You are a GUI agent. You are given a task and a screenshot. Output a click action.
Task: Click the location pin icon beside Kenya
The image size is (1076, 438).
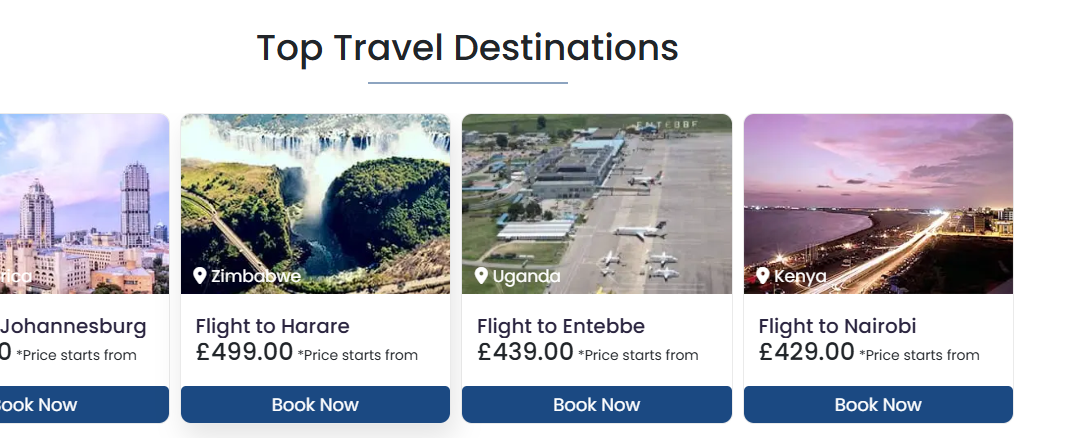tap(763, 276)
